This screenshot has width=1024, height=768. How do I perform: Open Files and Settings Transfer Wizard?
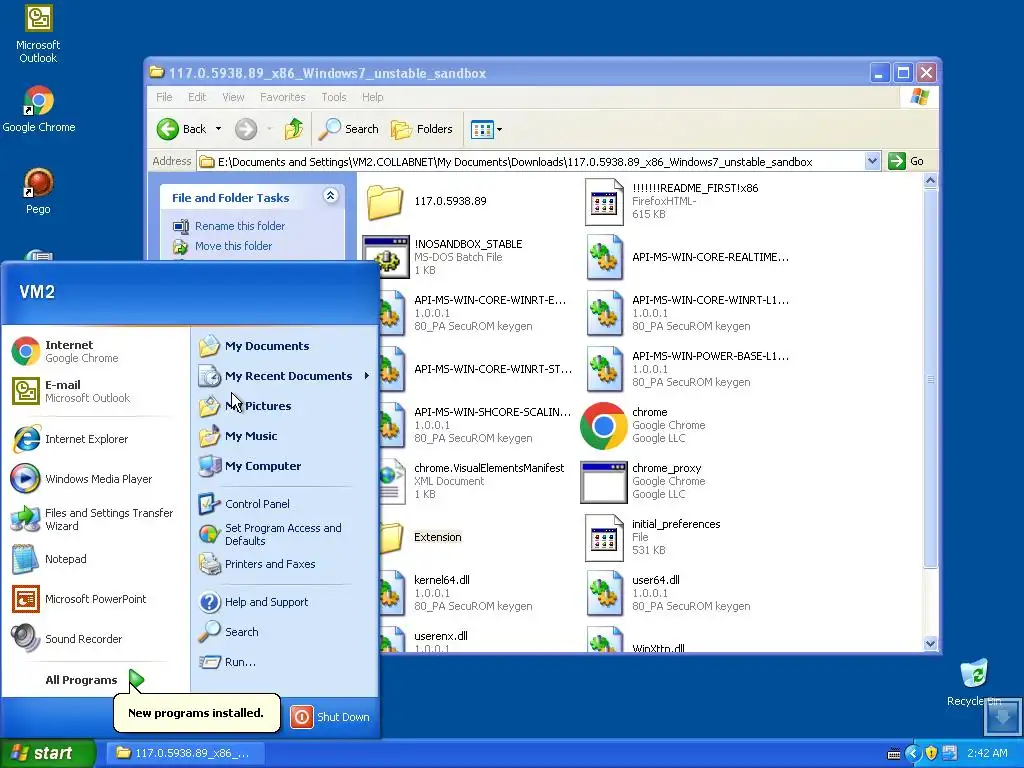[93, 519]
